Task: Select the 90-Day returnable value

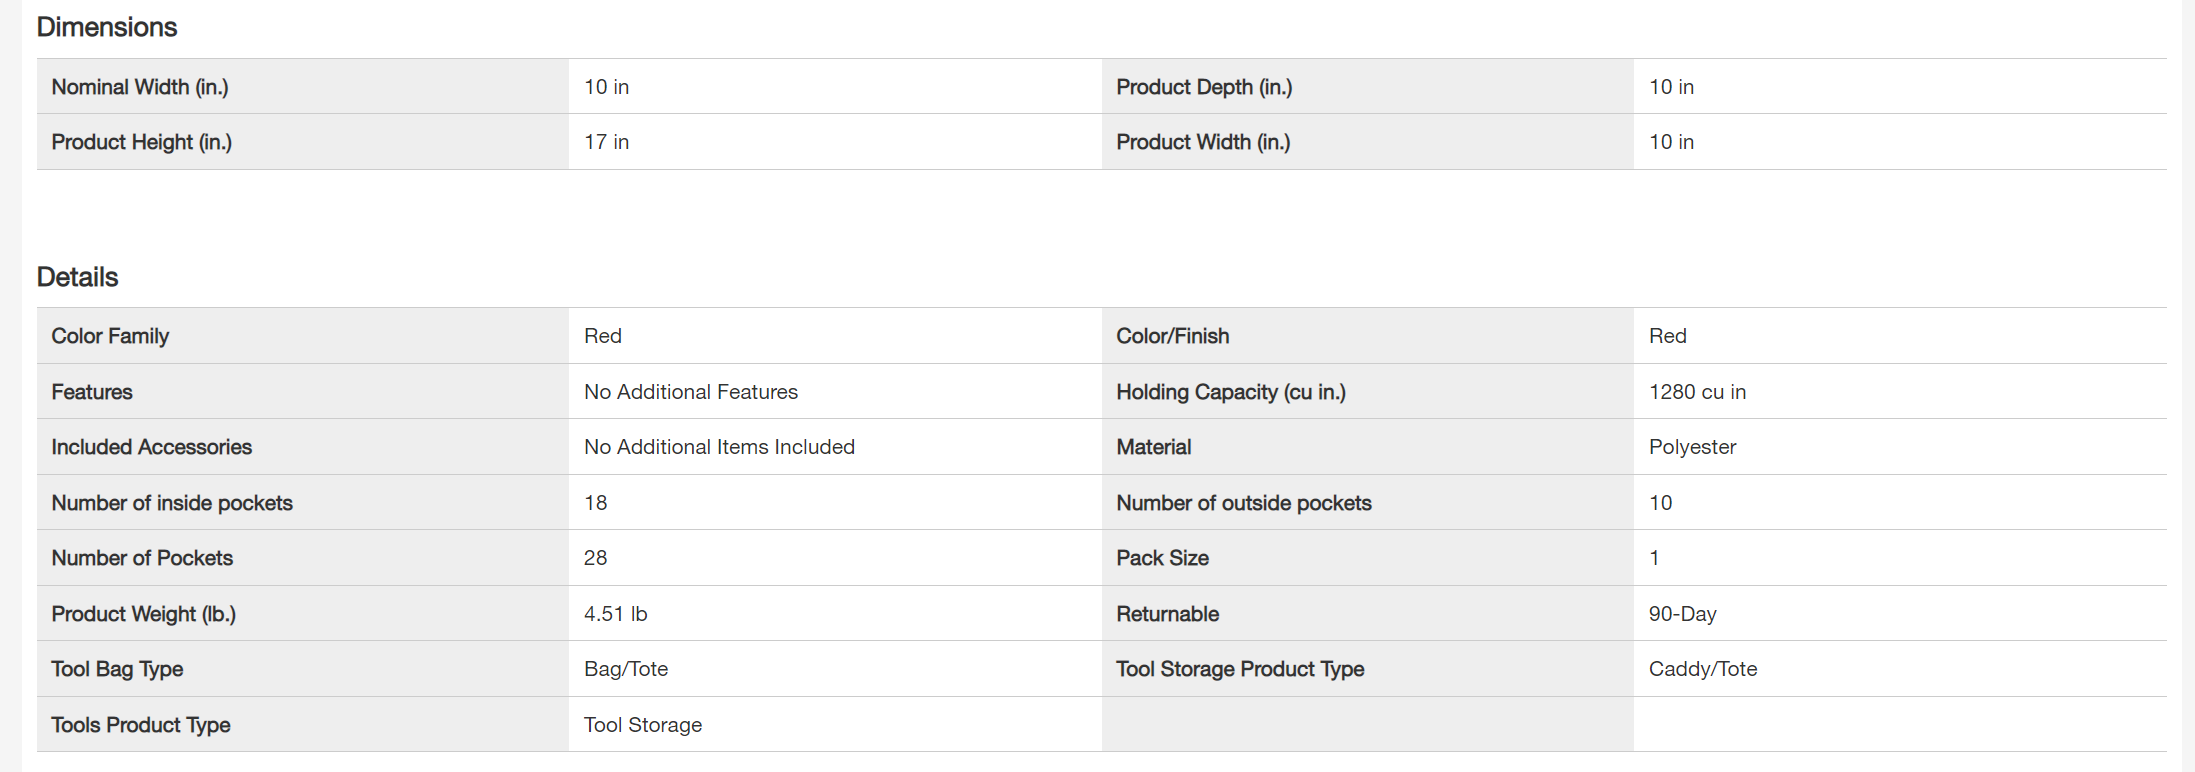Action: [1682, 614]
